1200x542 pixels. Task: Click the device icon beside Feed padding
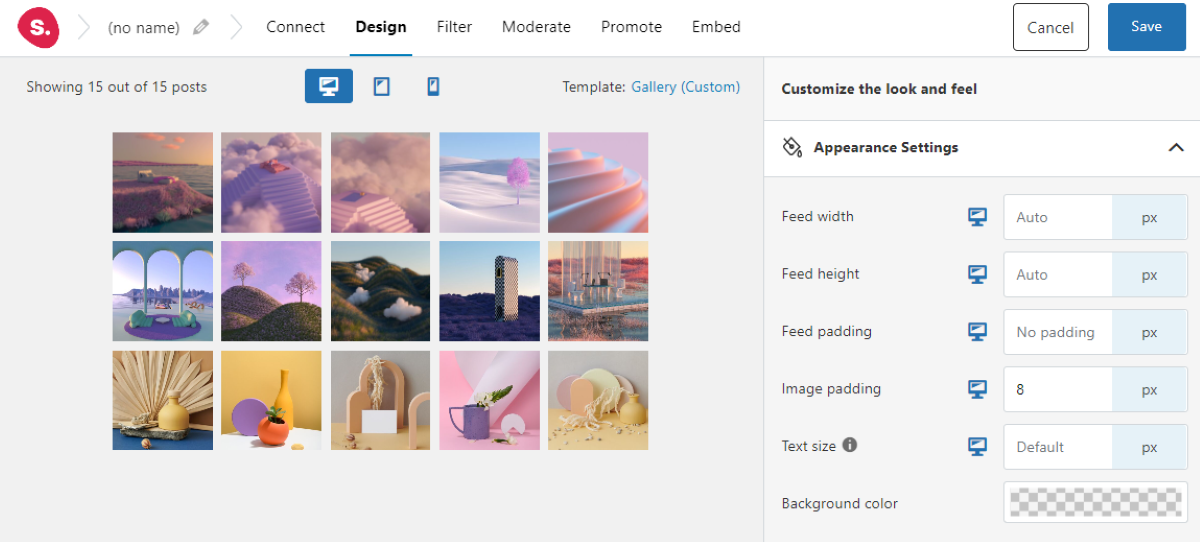(977, 332)
